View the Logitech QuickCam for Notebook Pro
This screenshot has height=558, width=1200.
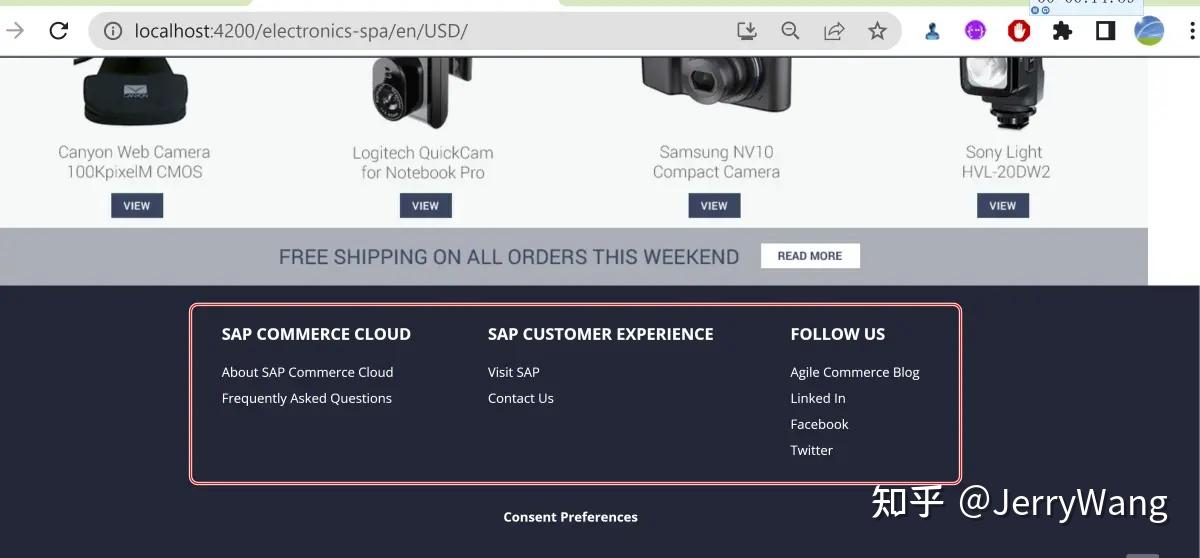[x=426, y=206]
